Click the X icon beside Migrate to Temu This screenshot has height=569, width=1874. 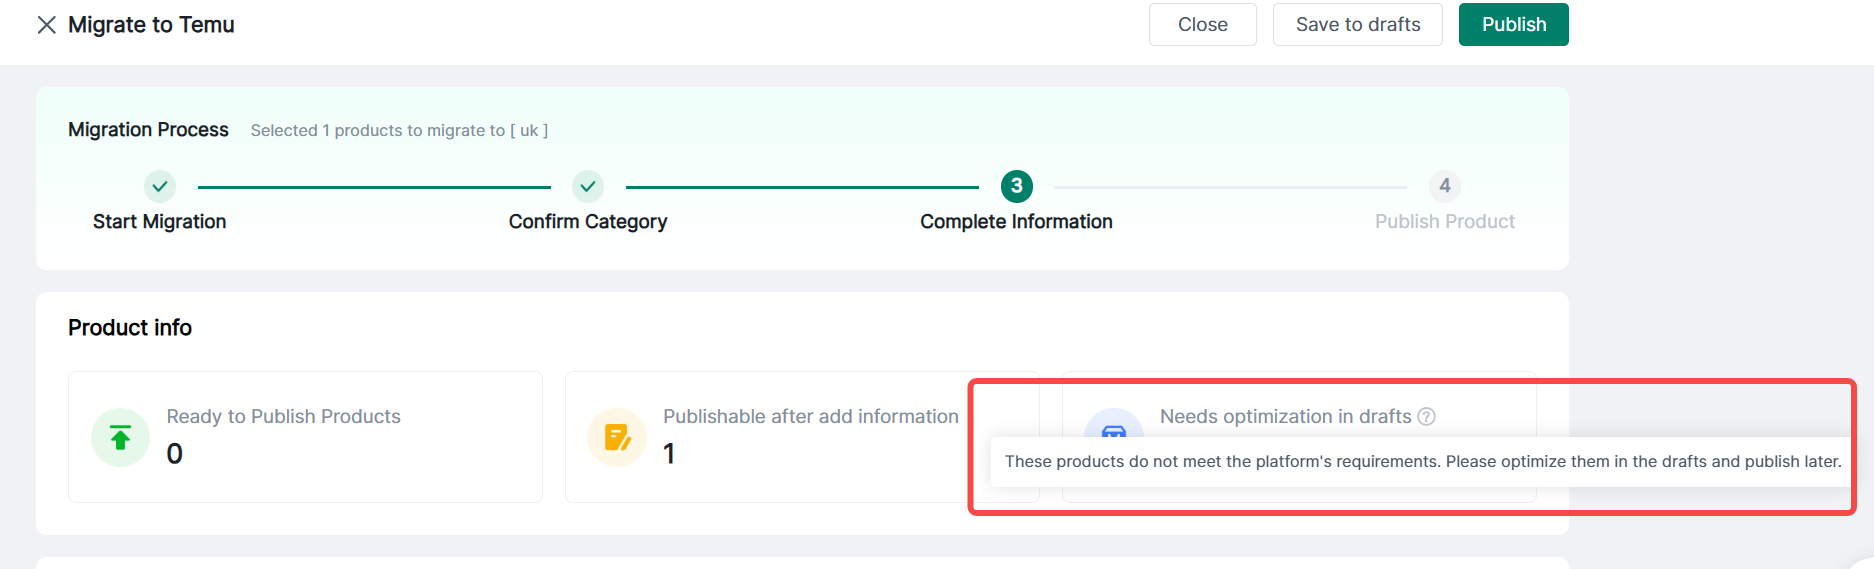[x=46, y=25]
